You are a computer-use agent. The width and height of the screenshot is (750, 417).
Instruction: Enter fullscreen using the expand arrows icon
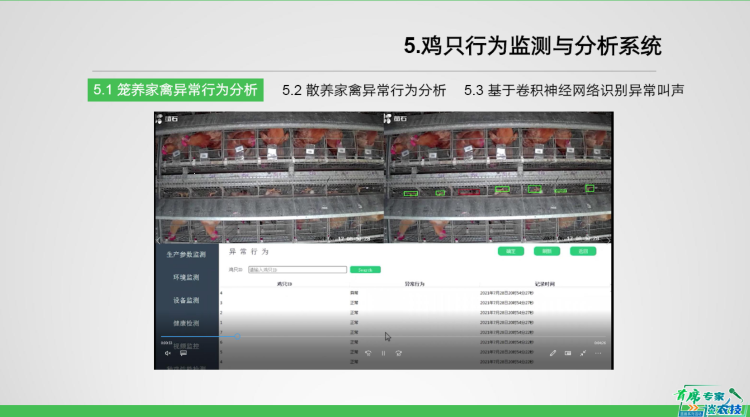point(583,353)
